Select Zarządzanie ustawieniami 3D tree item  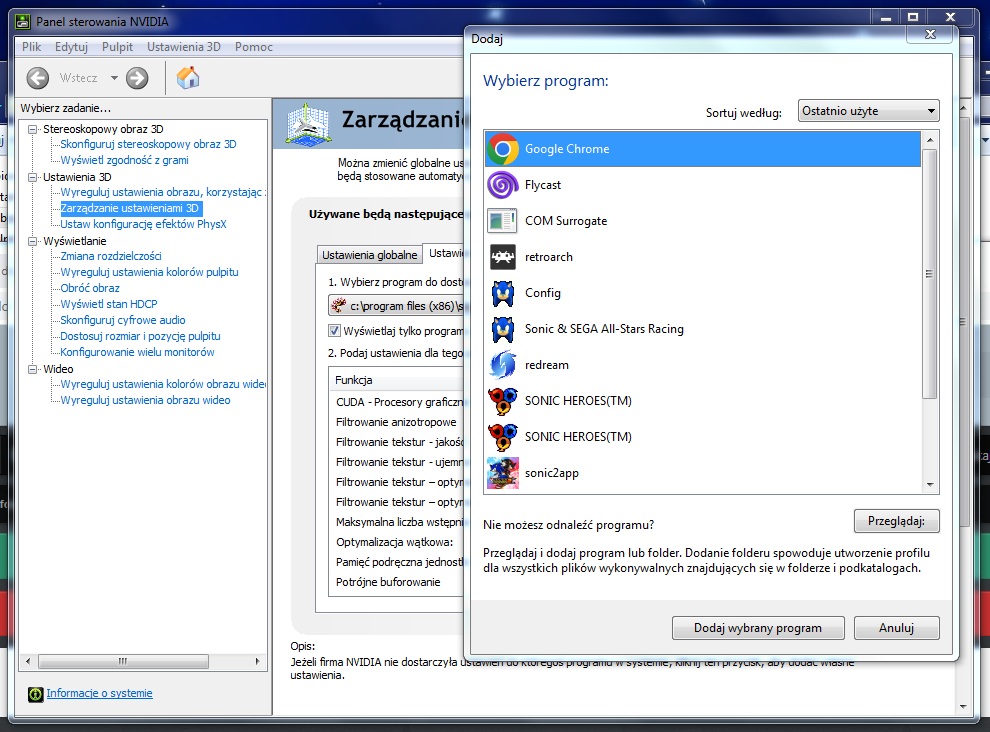[x=131, y=208]
